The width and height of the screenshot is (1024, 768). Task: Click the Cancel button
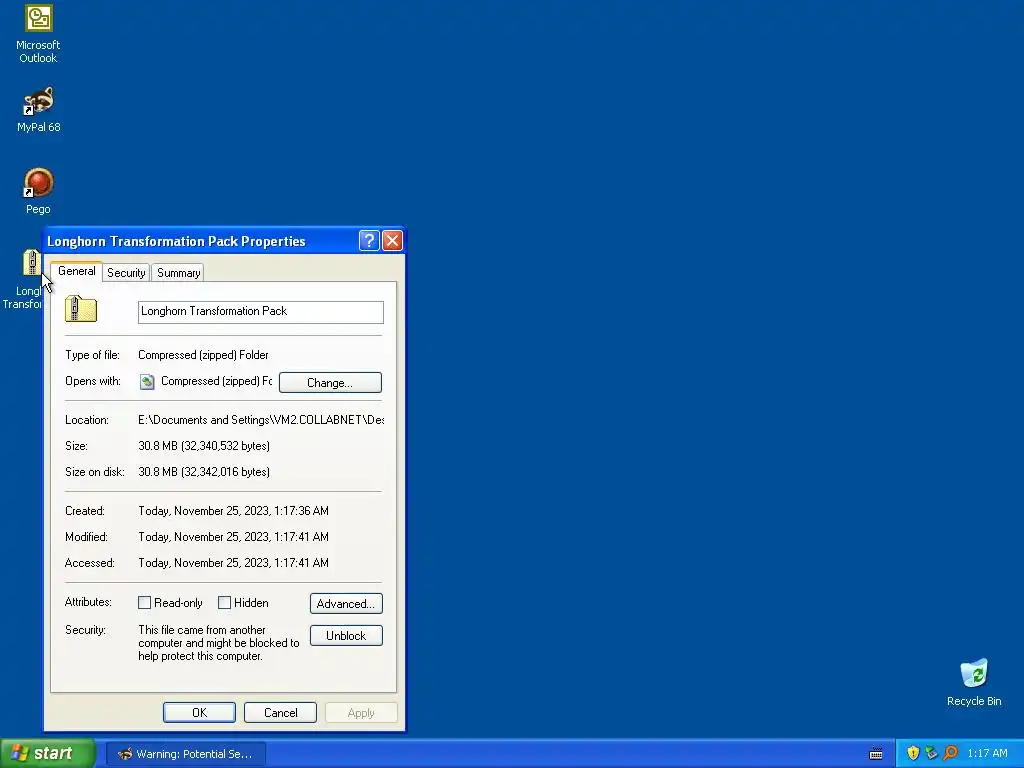(x=280, y=712)
